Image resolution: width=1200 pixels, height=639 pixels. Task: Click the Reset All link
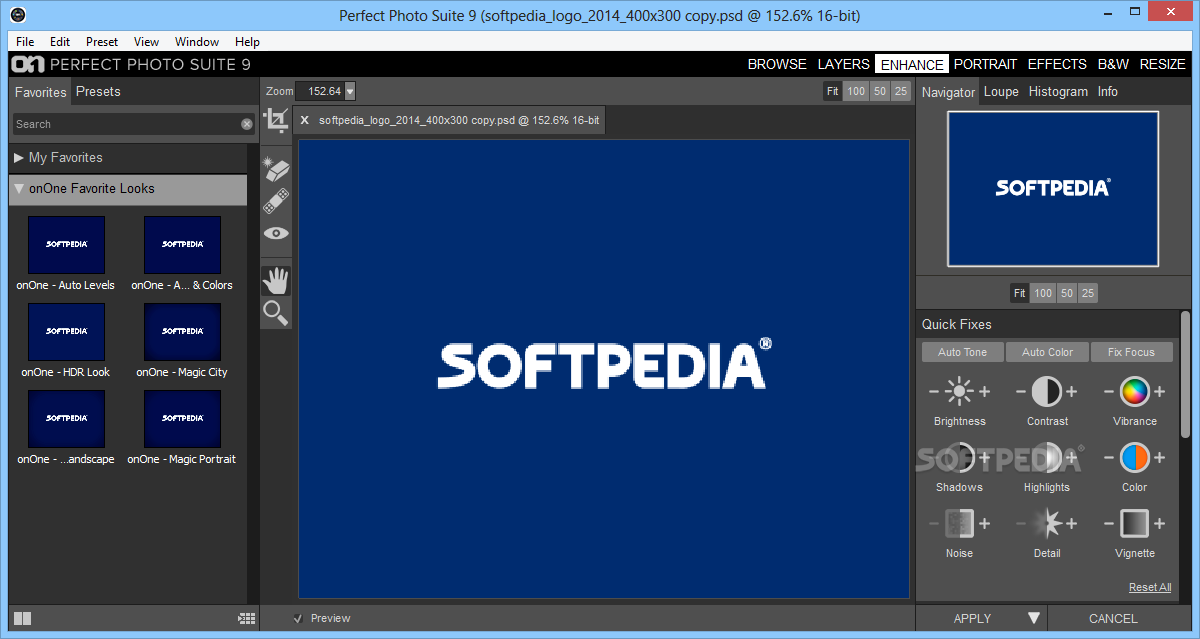coord(1150,587)
